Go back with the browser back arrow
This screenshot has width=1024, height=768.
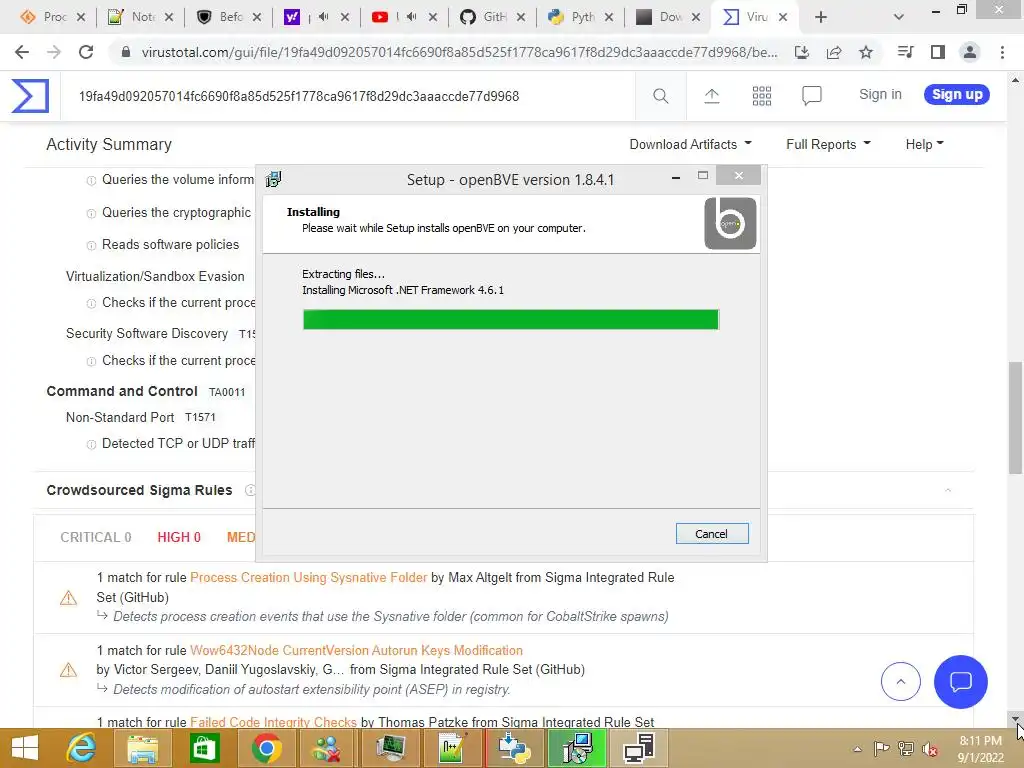(22, 52)
